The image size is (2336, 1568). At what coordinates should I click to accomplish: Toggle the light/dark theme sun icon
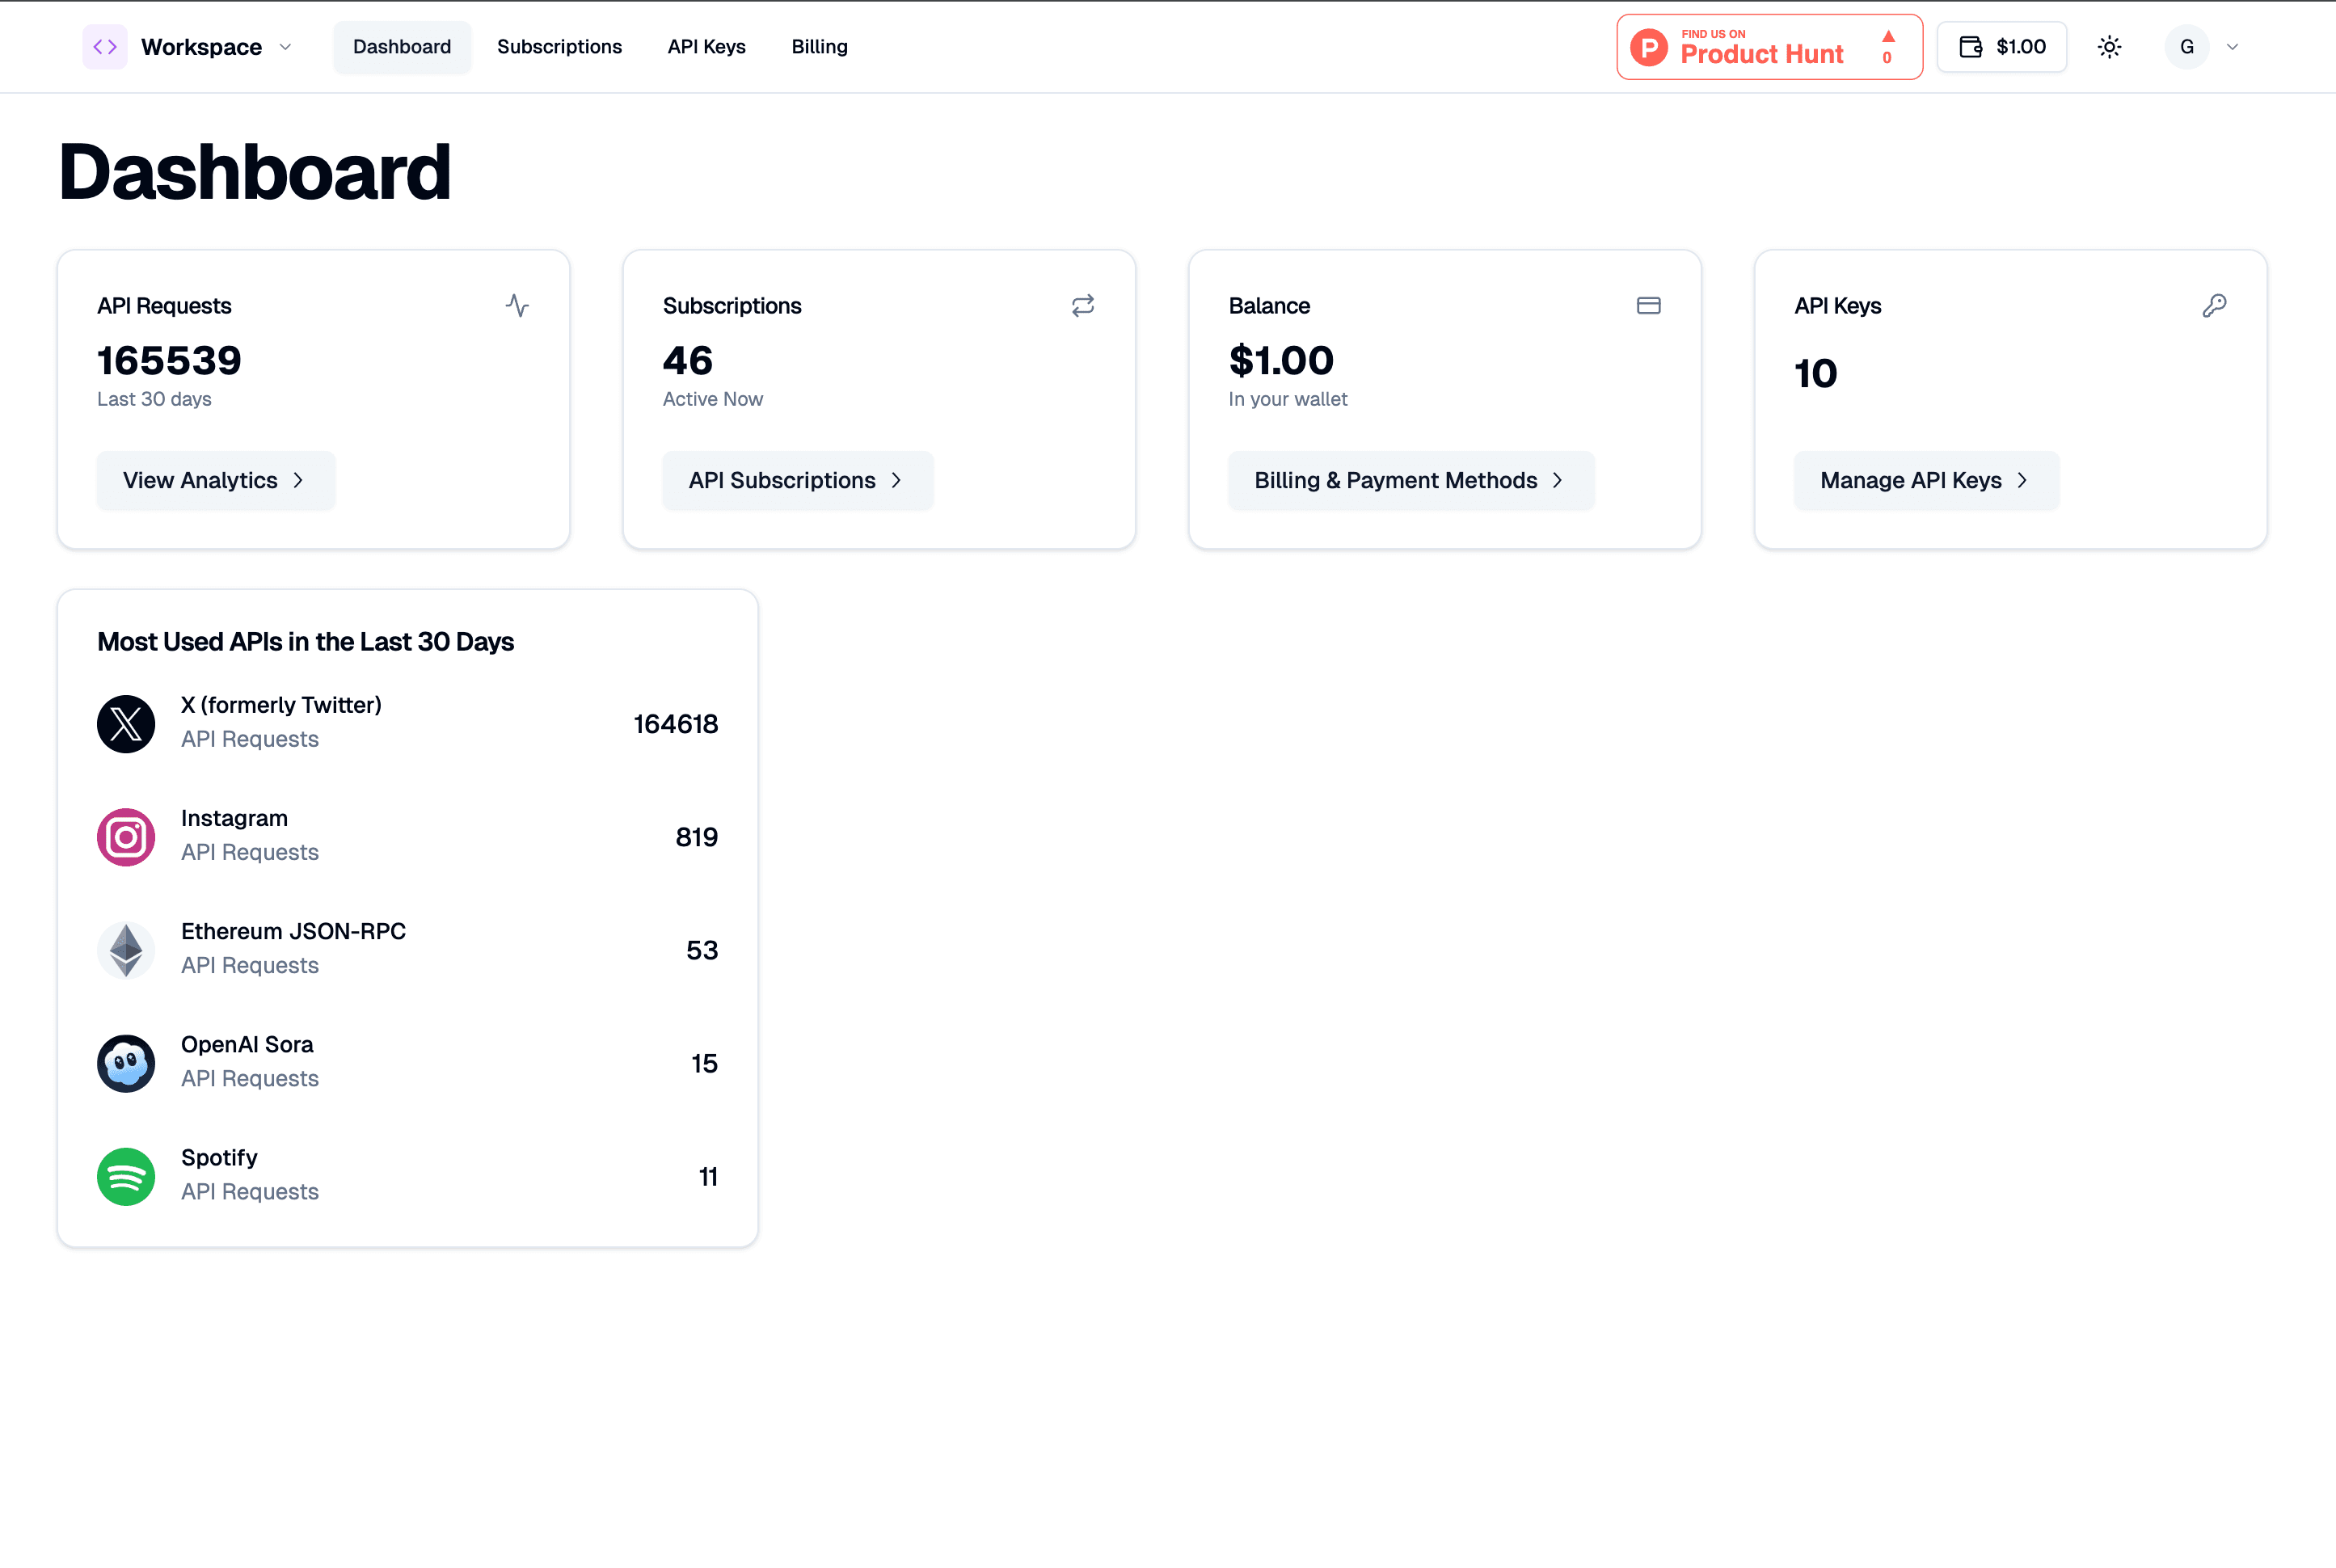click(x=2110, y=46)
